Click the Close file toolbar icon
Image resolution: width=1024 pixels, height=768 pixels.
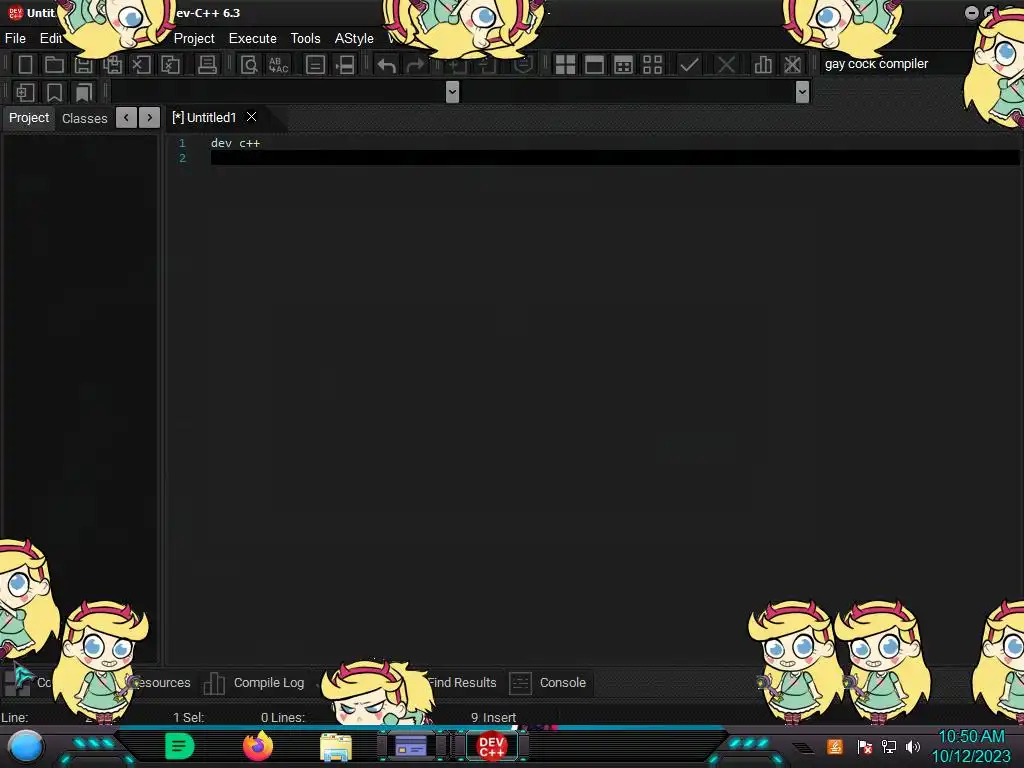[141, 64]
